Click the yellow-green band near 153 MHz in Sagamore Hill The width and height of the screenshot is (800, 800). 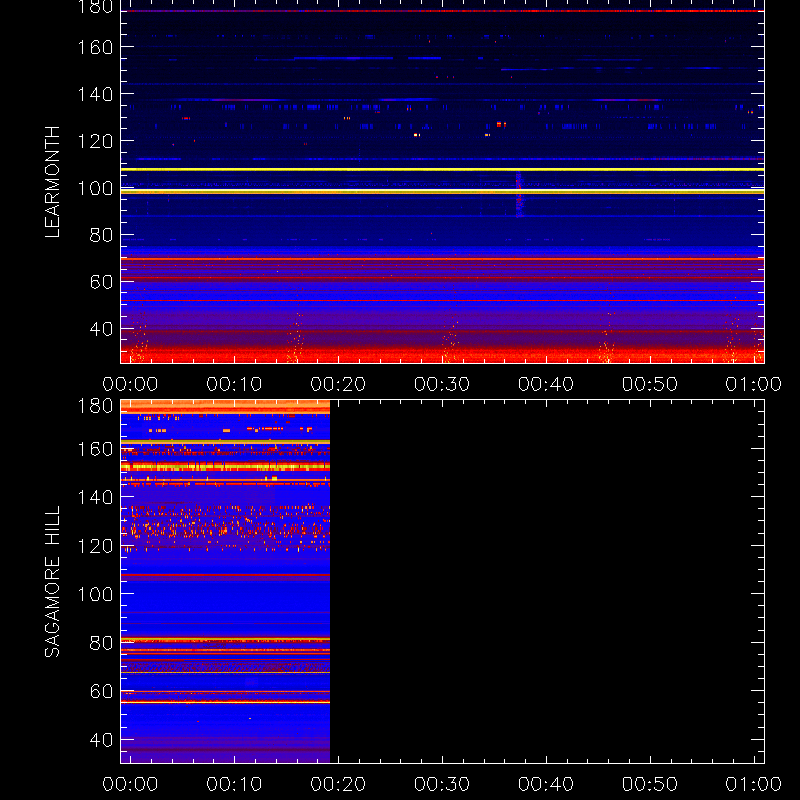point(226,466)
